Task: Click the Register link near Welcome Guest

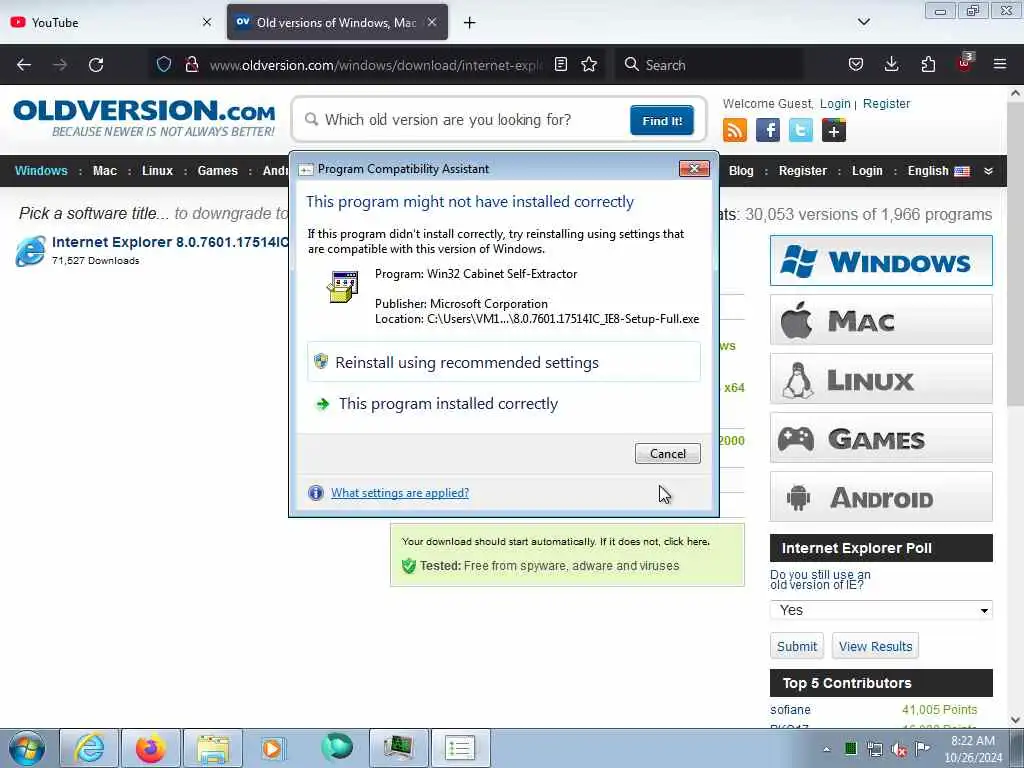Action: tap(886, 104)
